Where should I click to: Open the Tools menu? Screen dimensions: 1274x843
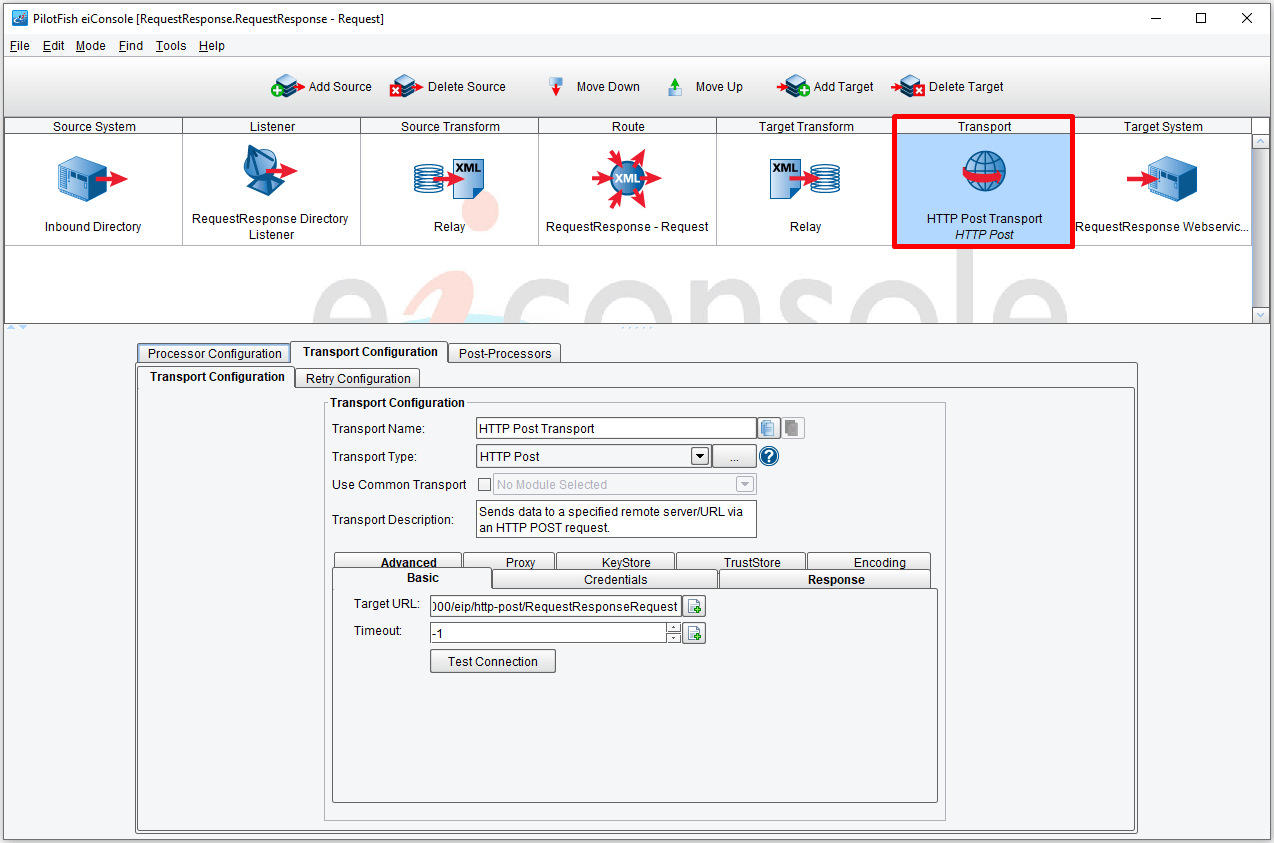click(171, 46)
